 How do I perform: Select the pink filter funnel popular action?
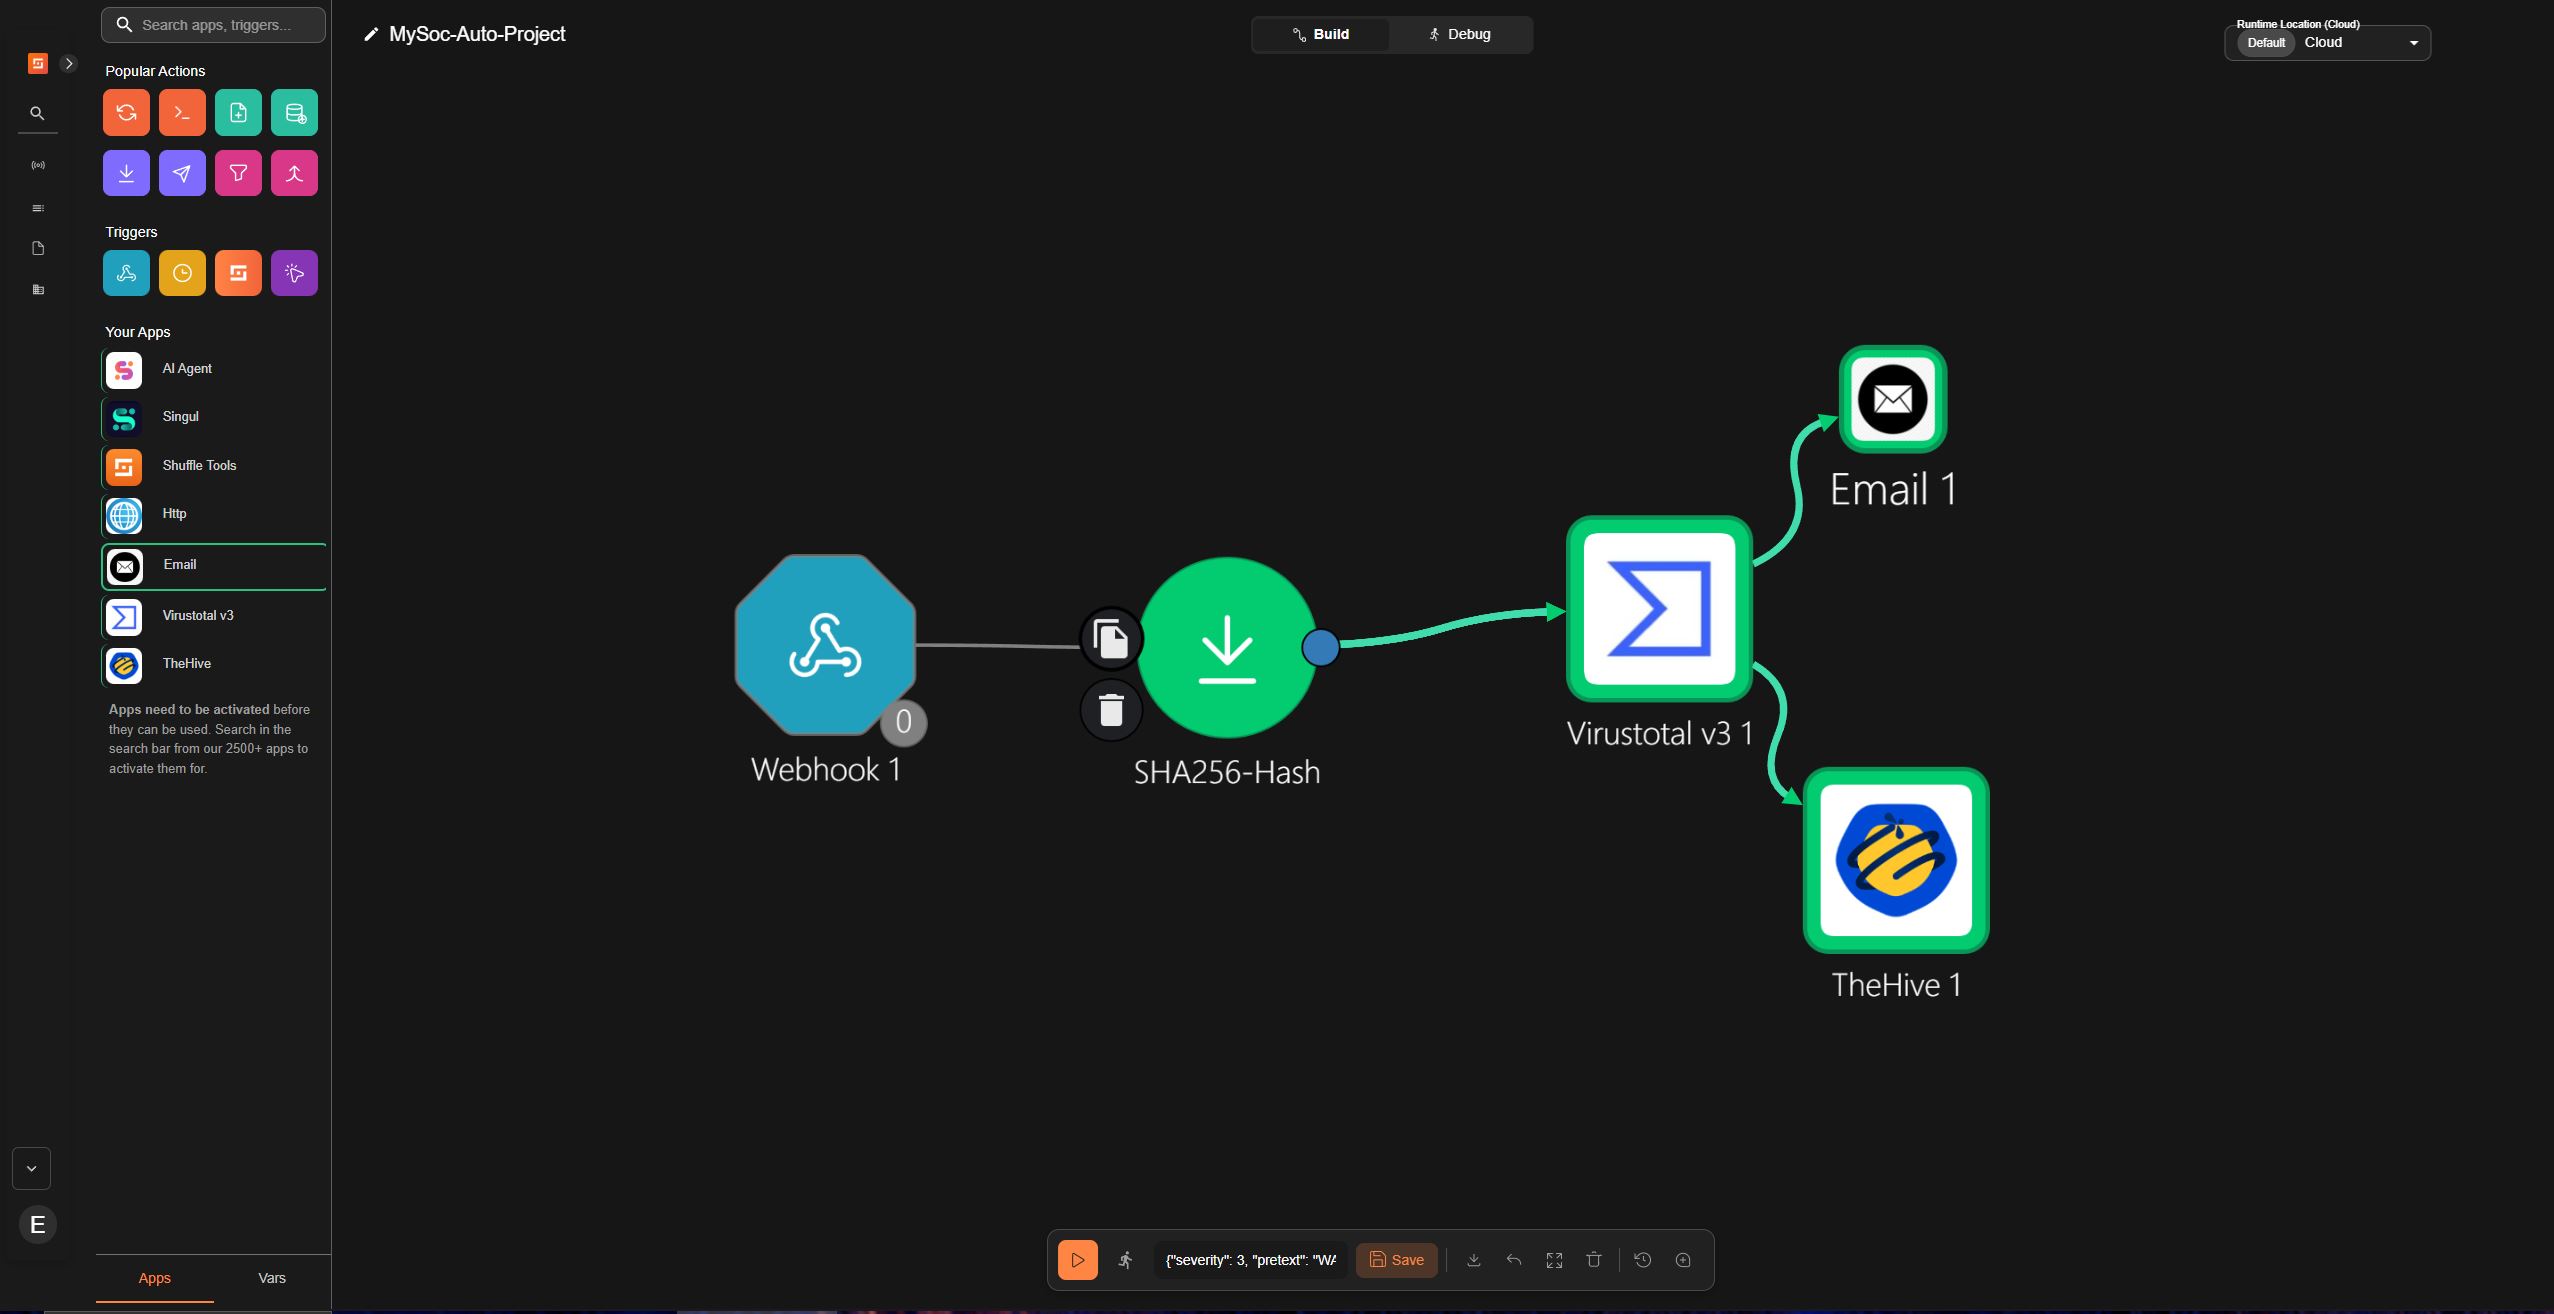238,173
